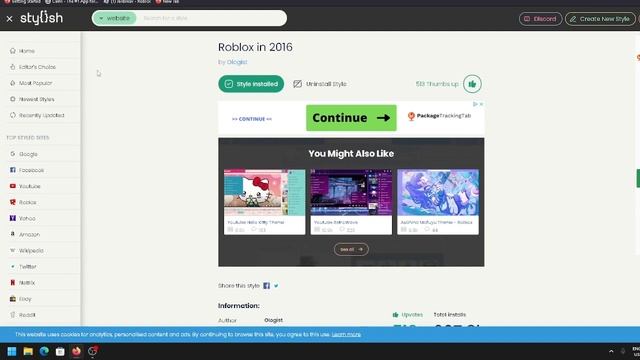Viewport: 640px width, 360px height.
Task: Open the blue anime Roblox theme thumbnail
Action: pos(438,192)
